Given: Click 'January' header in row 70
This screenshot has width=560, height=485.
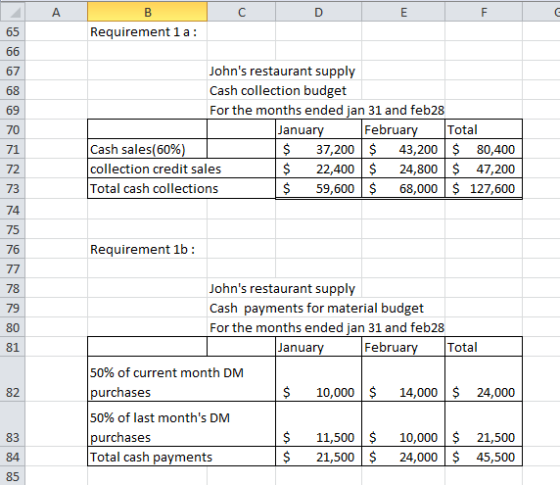Looking at the screenshot, I should click(319, 129).
